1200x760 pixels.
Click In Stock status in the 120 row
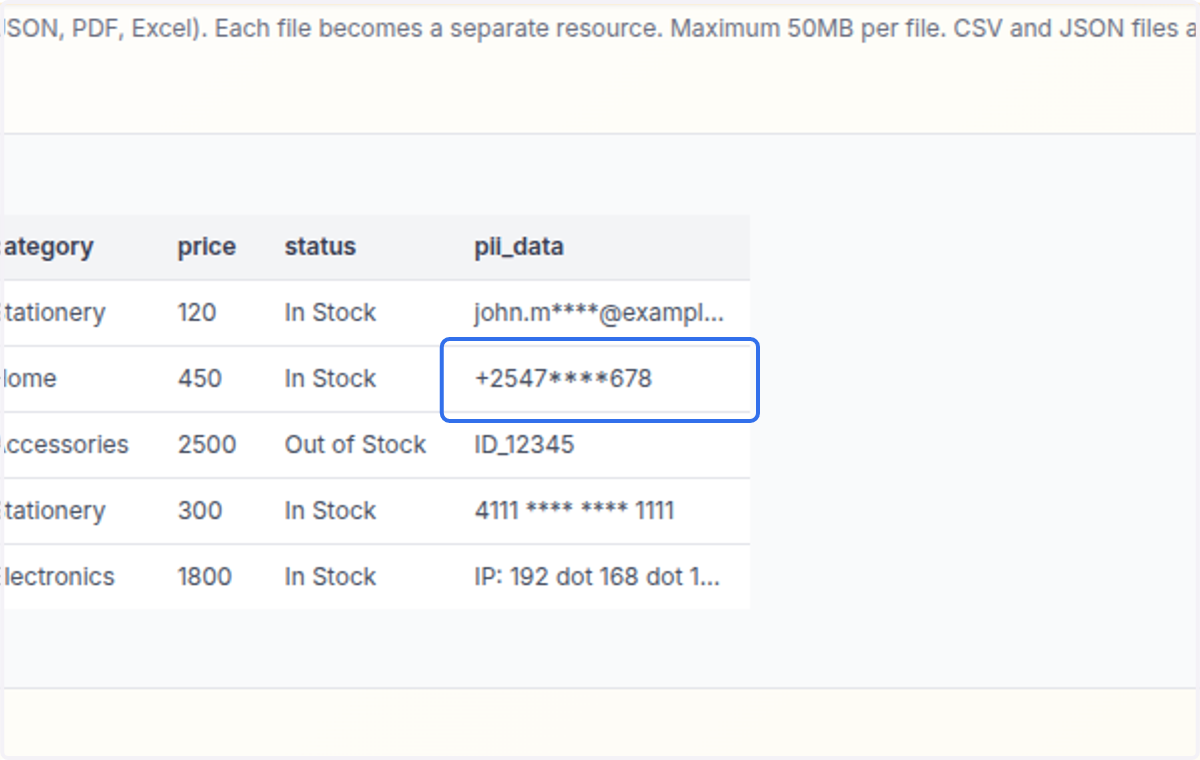coord(330,313)
